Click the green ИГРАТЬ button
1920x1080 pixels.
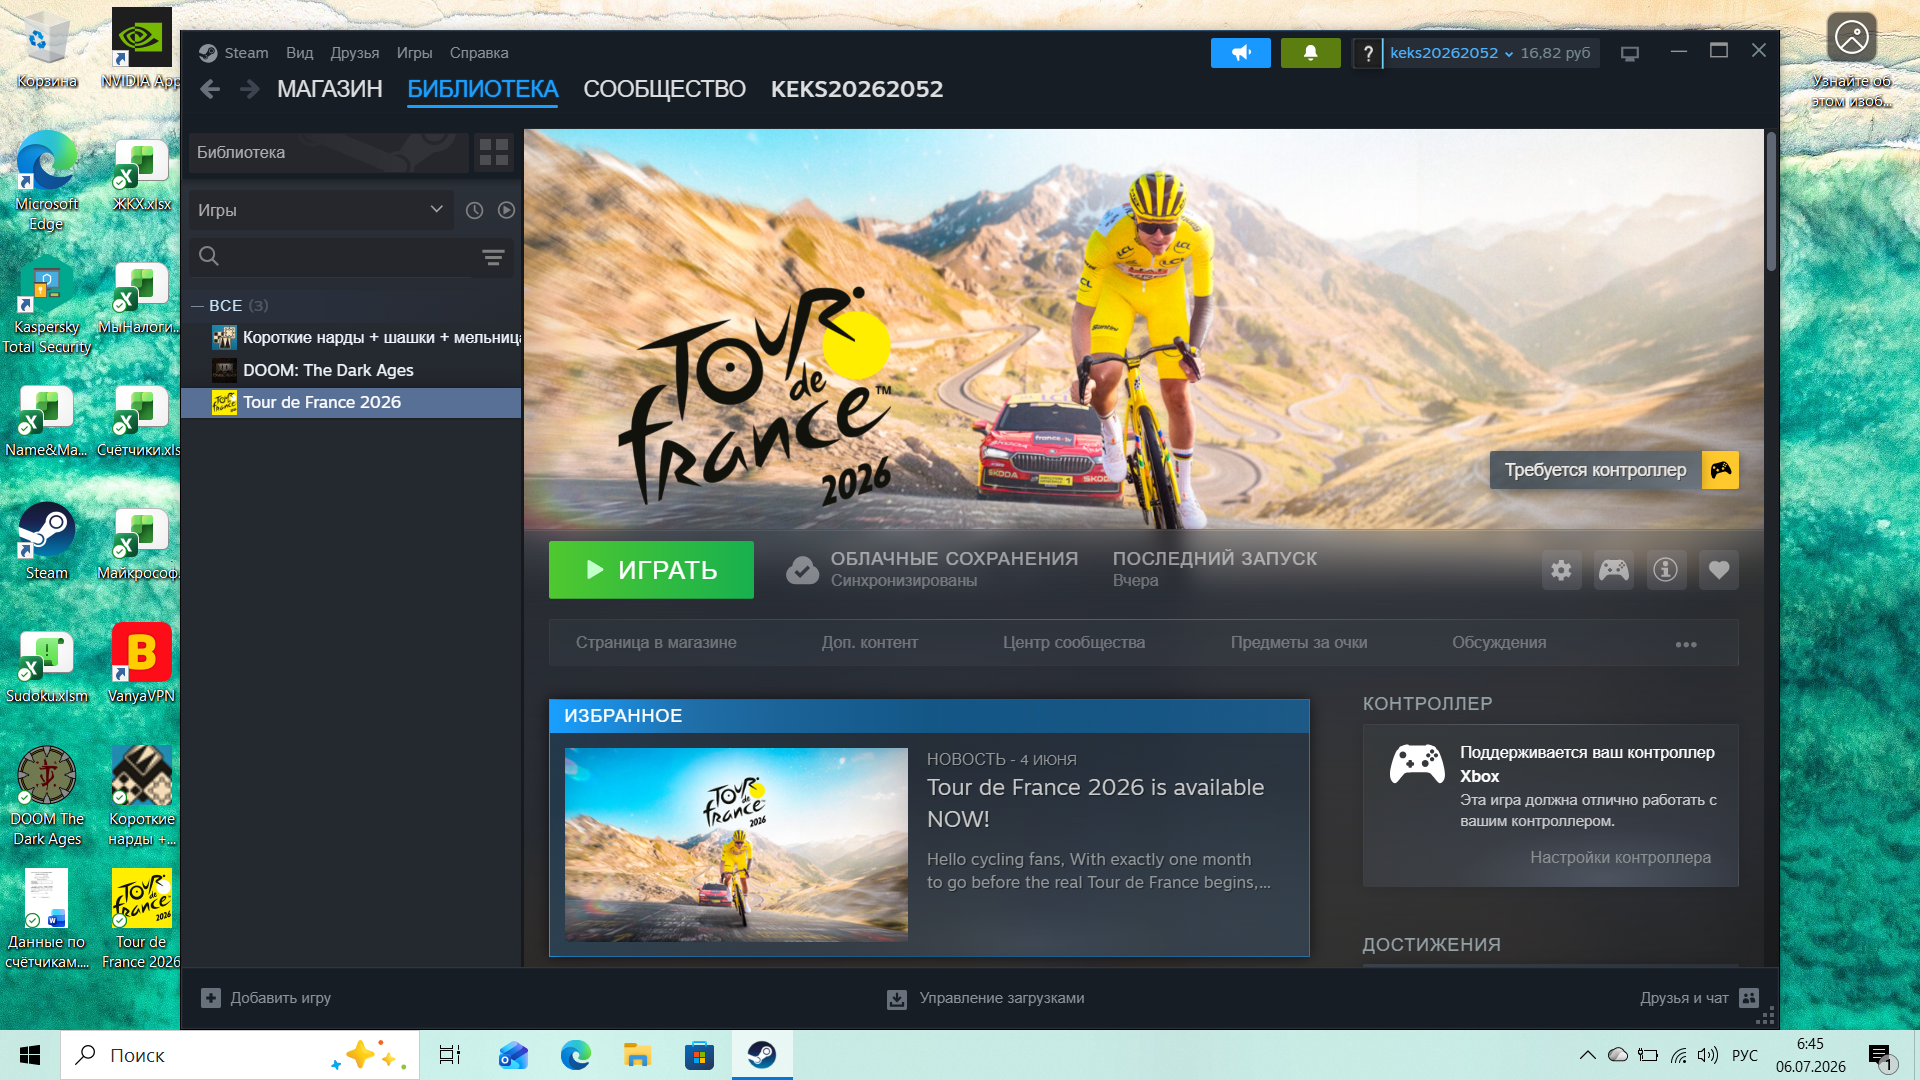[x=651, y=570]
